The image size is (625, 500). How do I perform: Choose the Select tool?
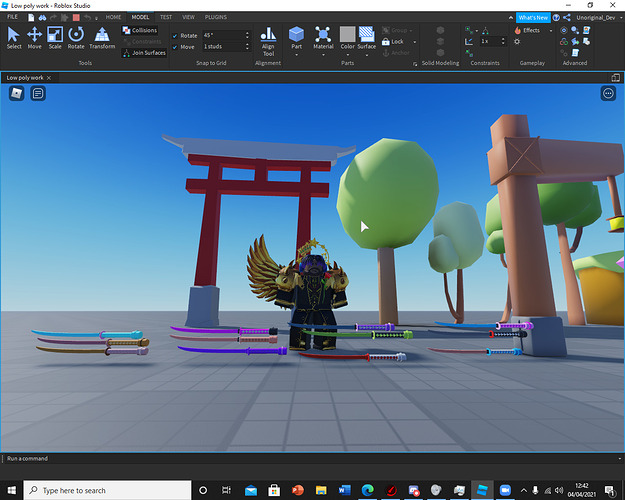14,38
